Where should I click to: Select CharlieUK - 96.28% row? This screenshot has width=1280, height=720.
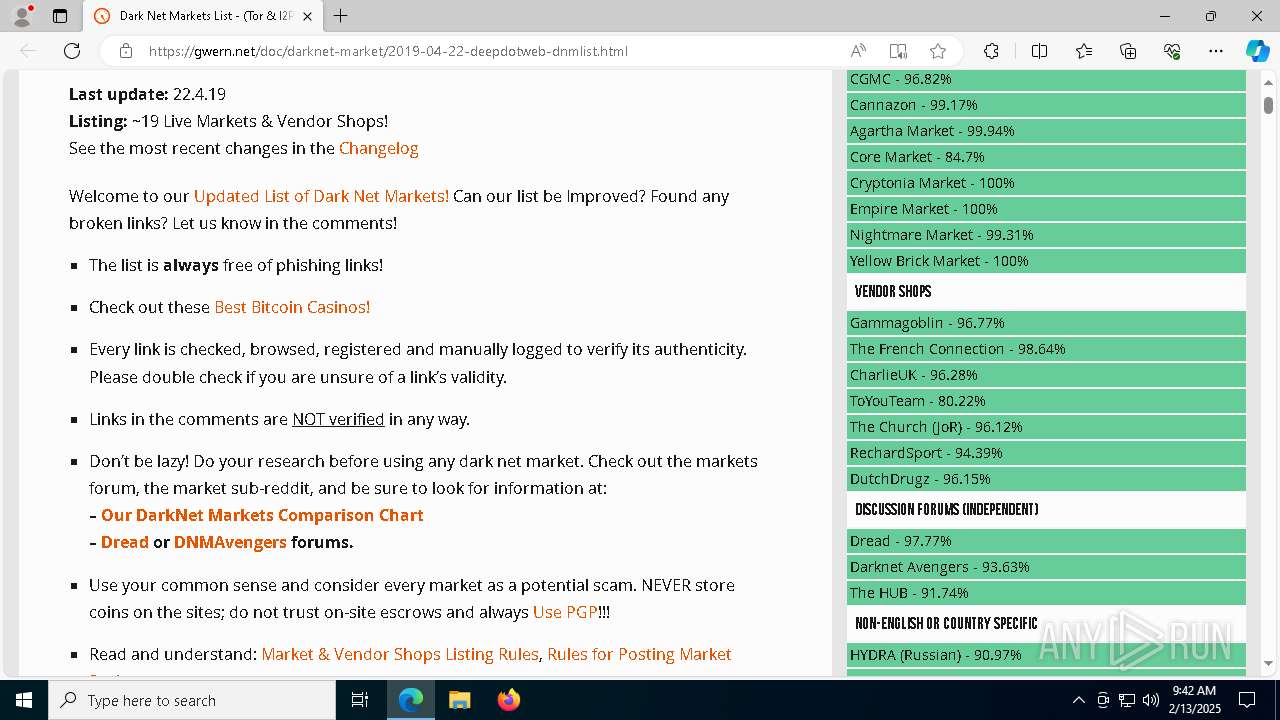click(1046, 375)
